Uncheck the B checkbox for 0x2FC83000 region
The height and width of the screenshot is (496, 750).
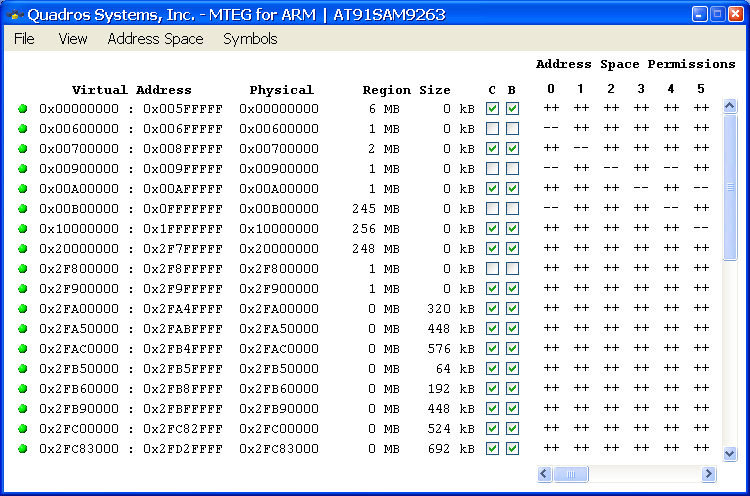tap(512, 449)
